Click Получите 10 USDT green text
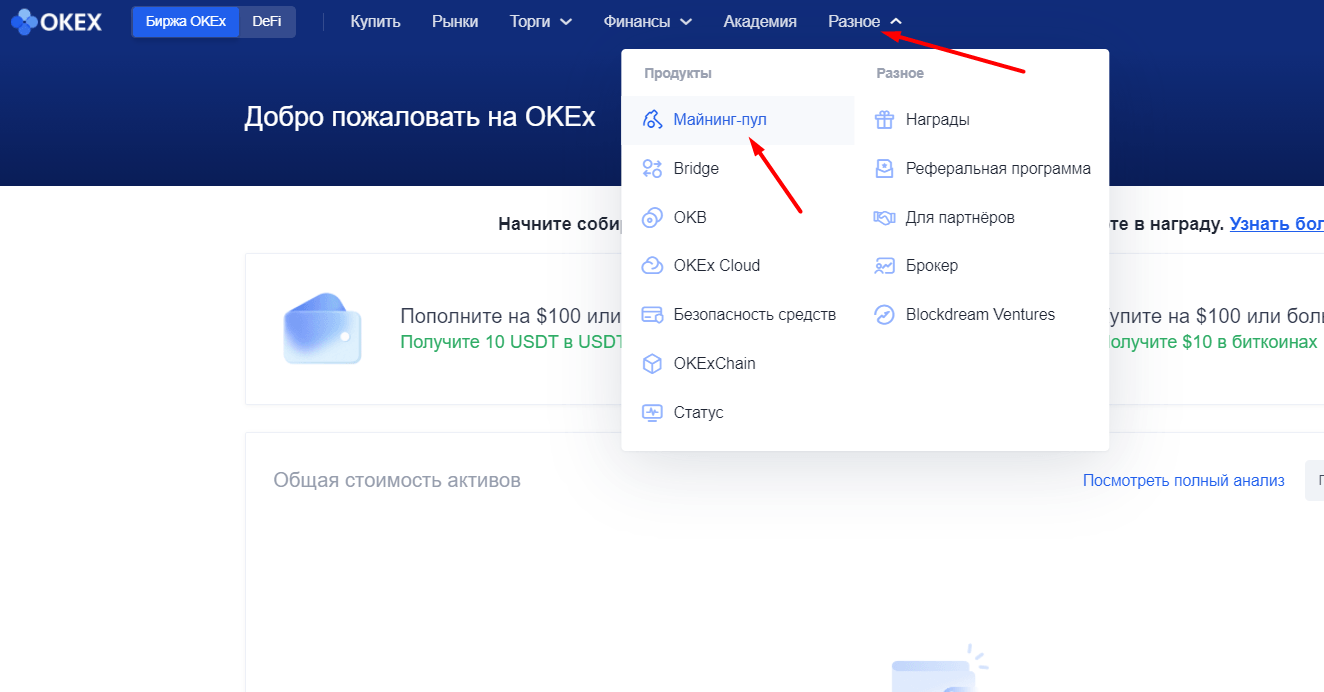This screenshot has height=692, width=1324. (511, 342)
